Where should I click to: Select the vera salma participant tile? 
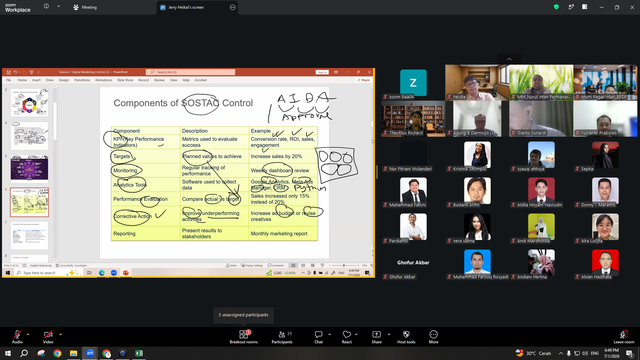click(x=477, y=227)
